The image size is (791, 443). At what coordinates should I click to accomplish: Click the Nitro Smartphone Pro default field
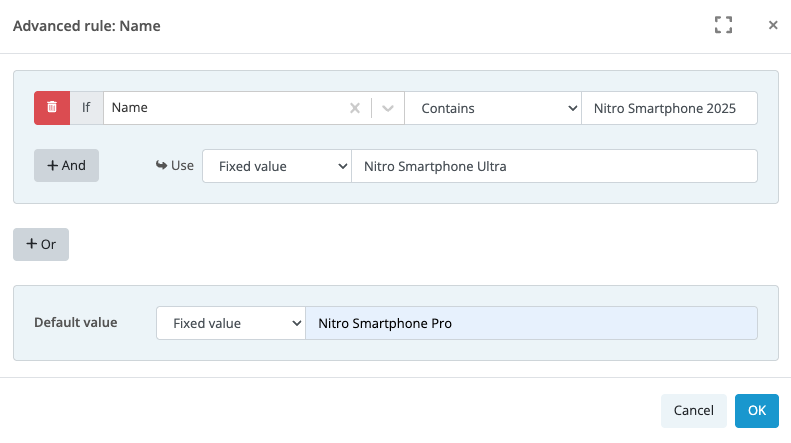[531, 323]
